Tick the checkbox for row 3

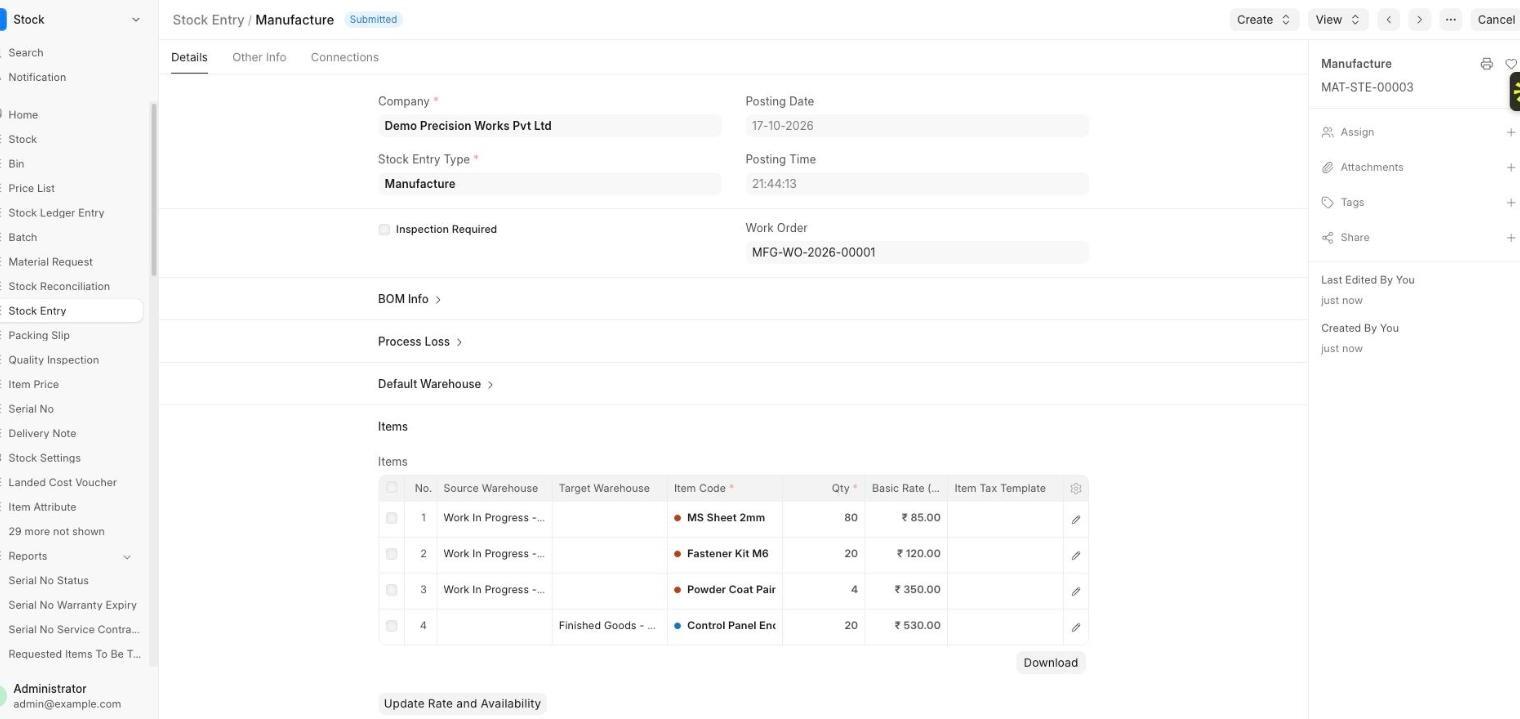[x=391, y=590]
